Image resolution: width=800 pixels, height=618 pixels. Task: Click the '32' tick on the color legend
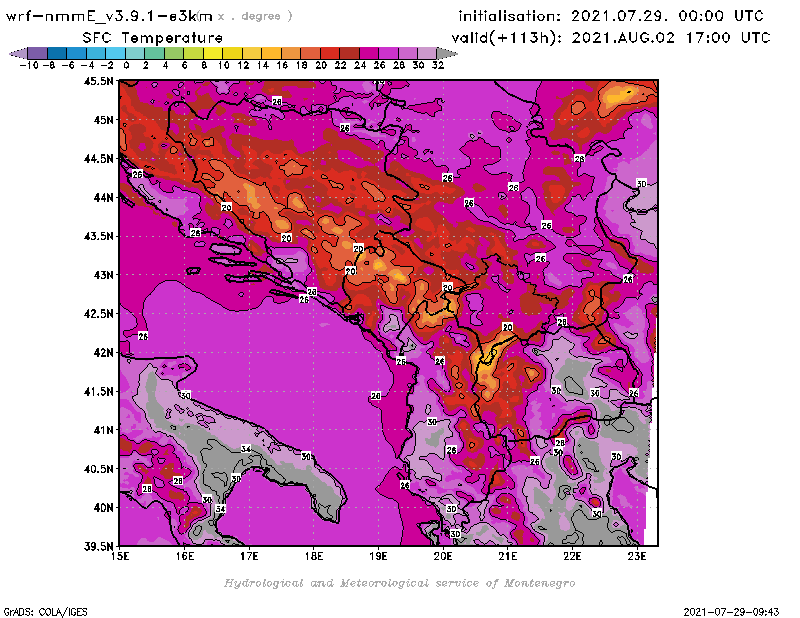[x=438, y=65]
